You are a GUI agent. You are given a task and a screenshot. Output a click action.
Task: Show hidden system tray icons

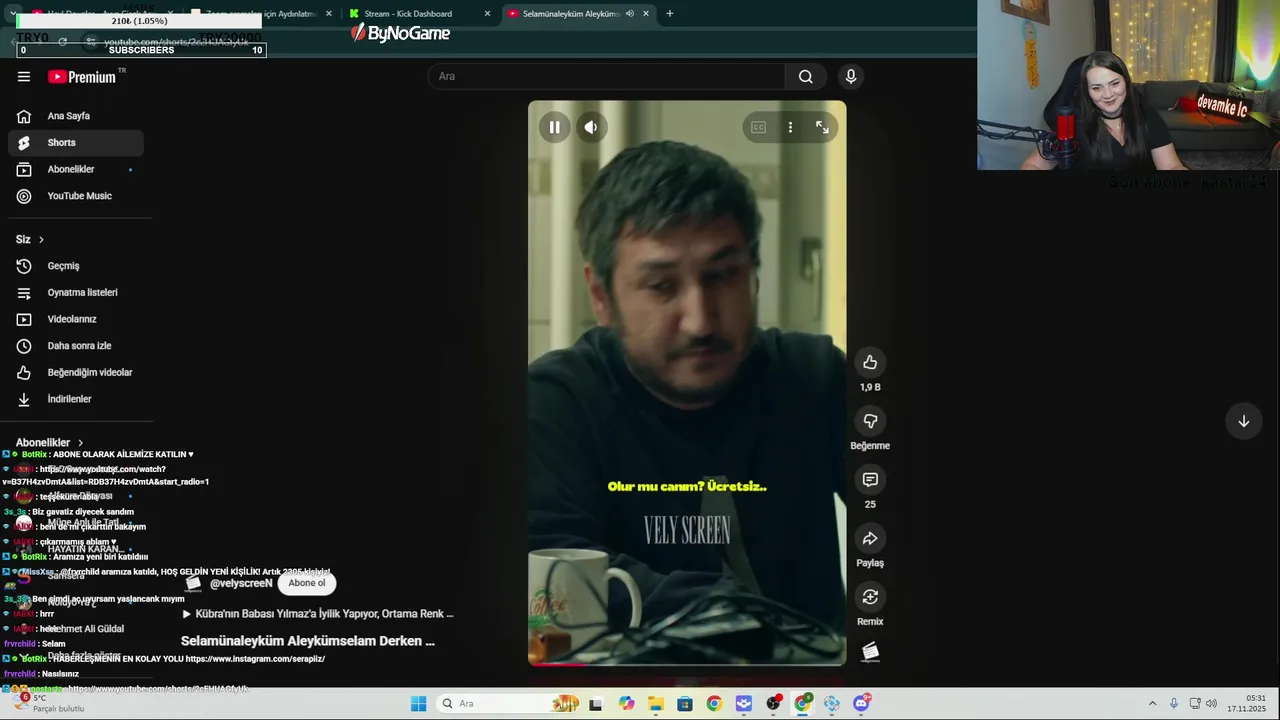(1152, 704)
